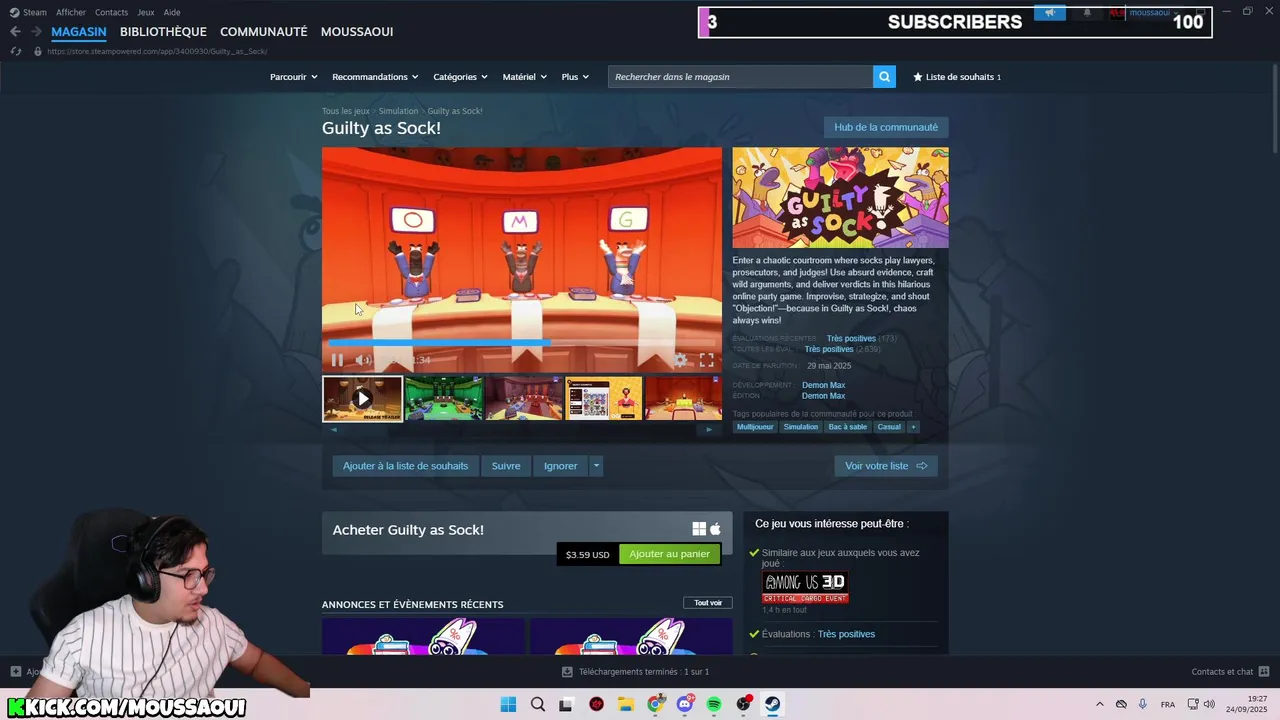This screenshot has height=720, width=1280.
Task: Open Liste de souhaits star link
Action: click(x=956, y=77)
